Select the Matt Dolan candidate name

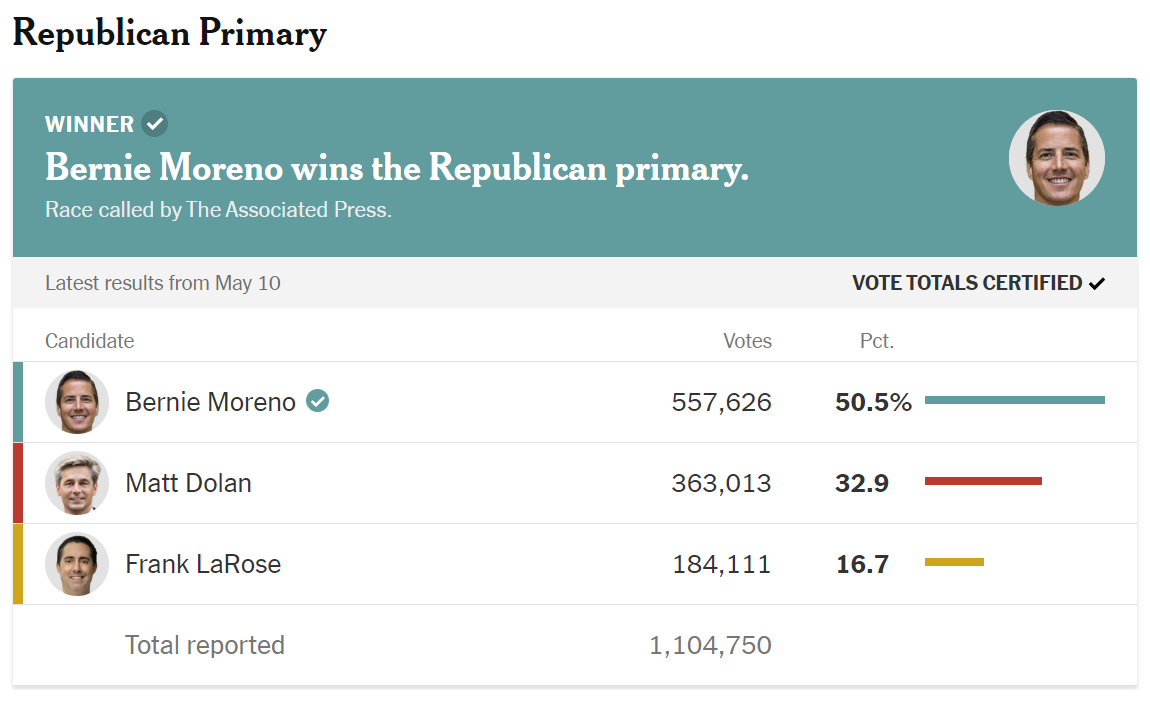click(x=188, y=483)
